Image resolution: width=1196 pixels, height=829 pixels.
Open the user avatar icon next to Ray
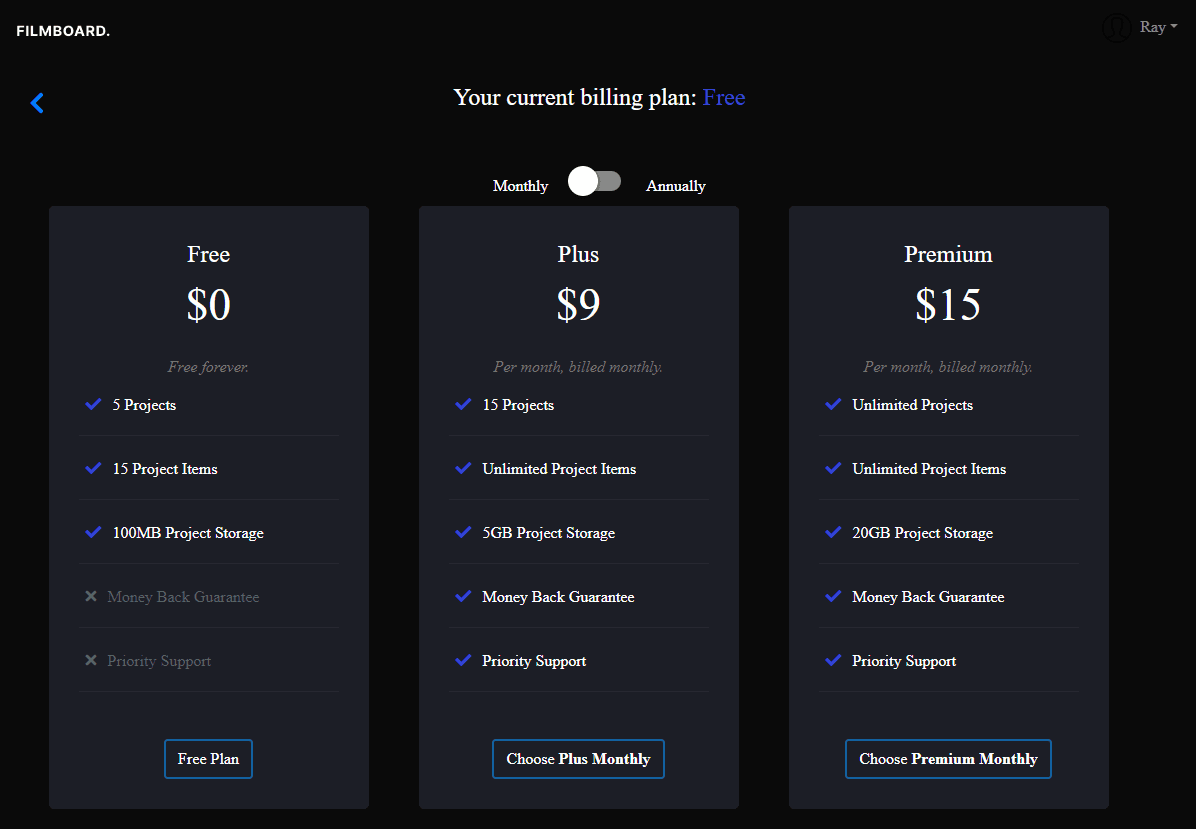(x=1116, y=27)
